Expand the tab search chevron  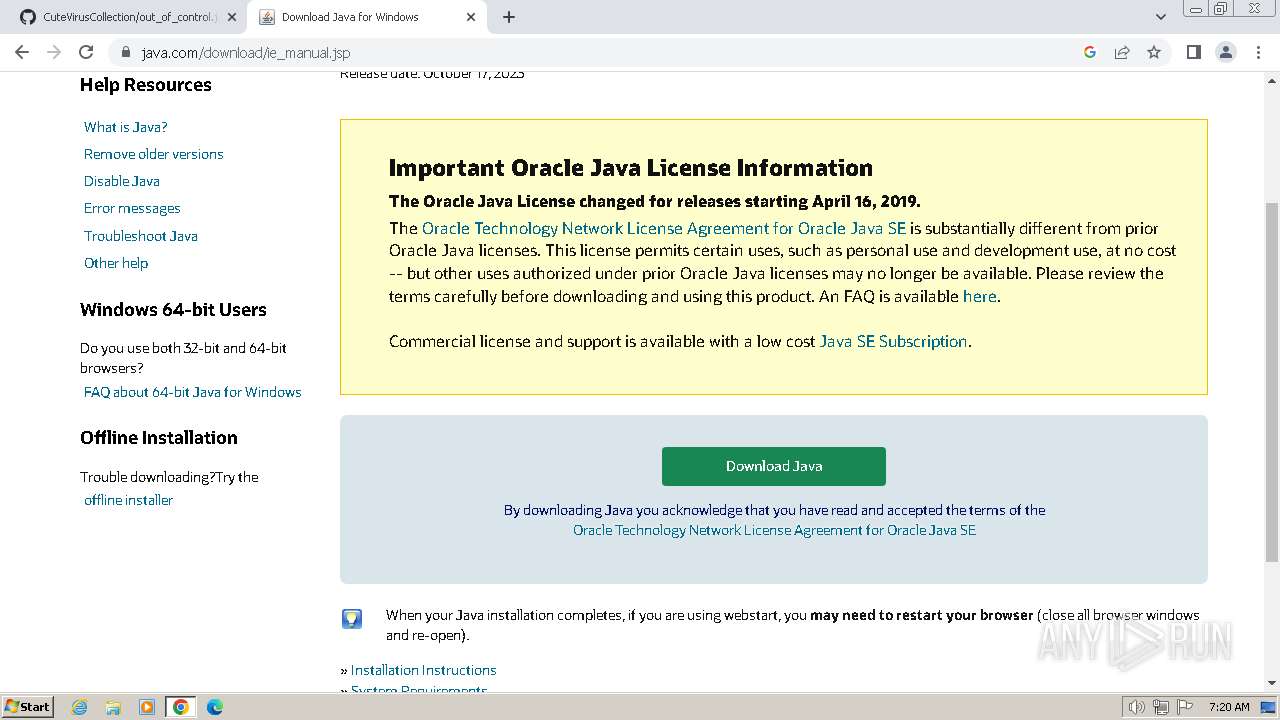(1160, 17)
